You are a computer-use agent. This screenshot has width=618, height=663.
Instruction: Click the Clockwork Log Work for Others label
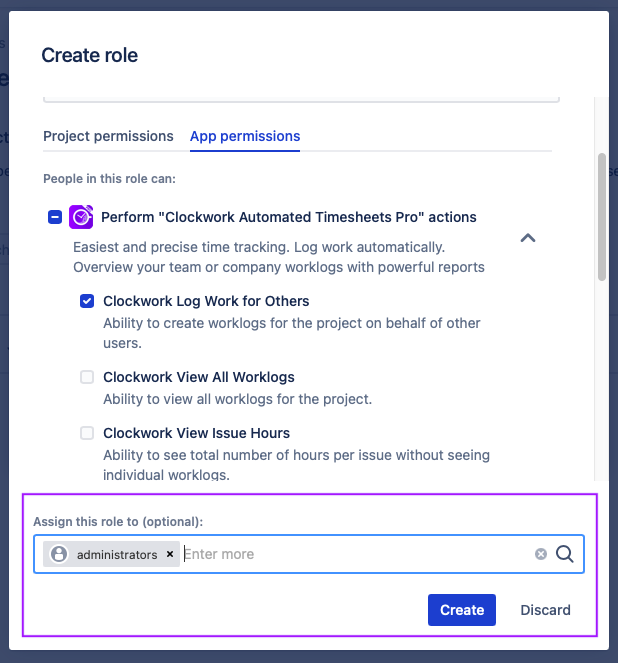pyautogui.click(x=206, y=301)
